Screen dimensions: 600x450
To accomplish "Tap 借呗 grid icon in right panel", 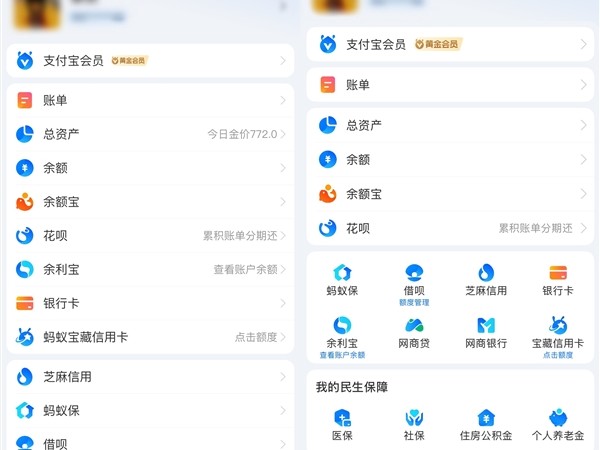I will (x=414, y=272).
